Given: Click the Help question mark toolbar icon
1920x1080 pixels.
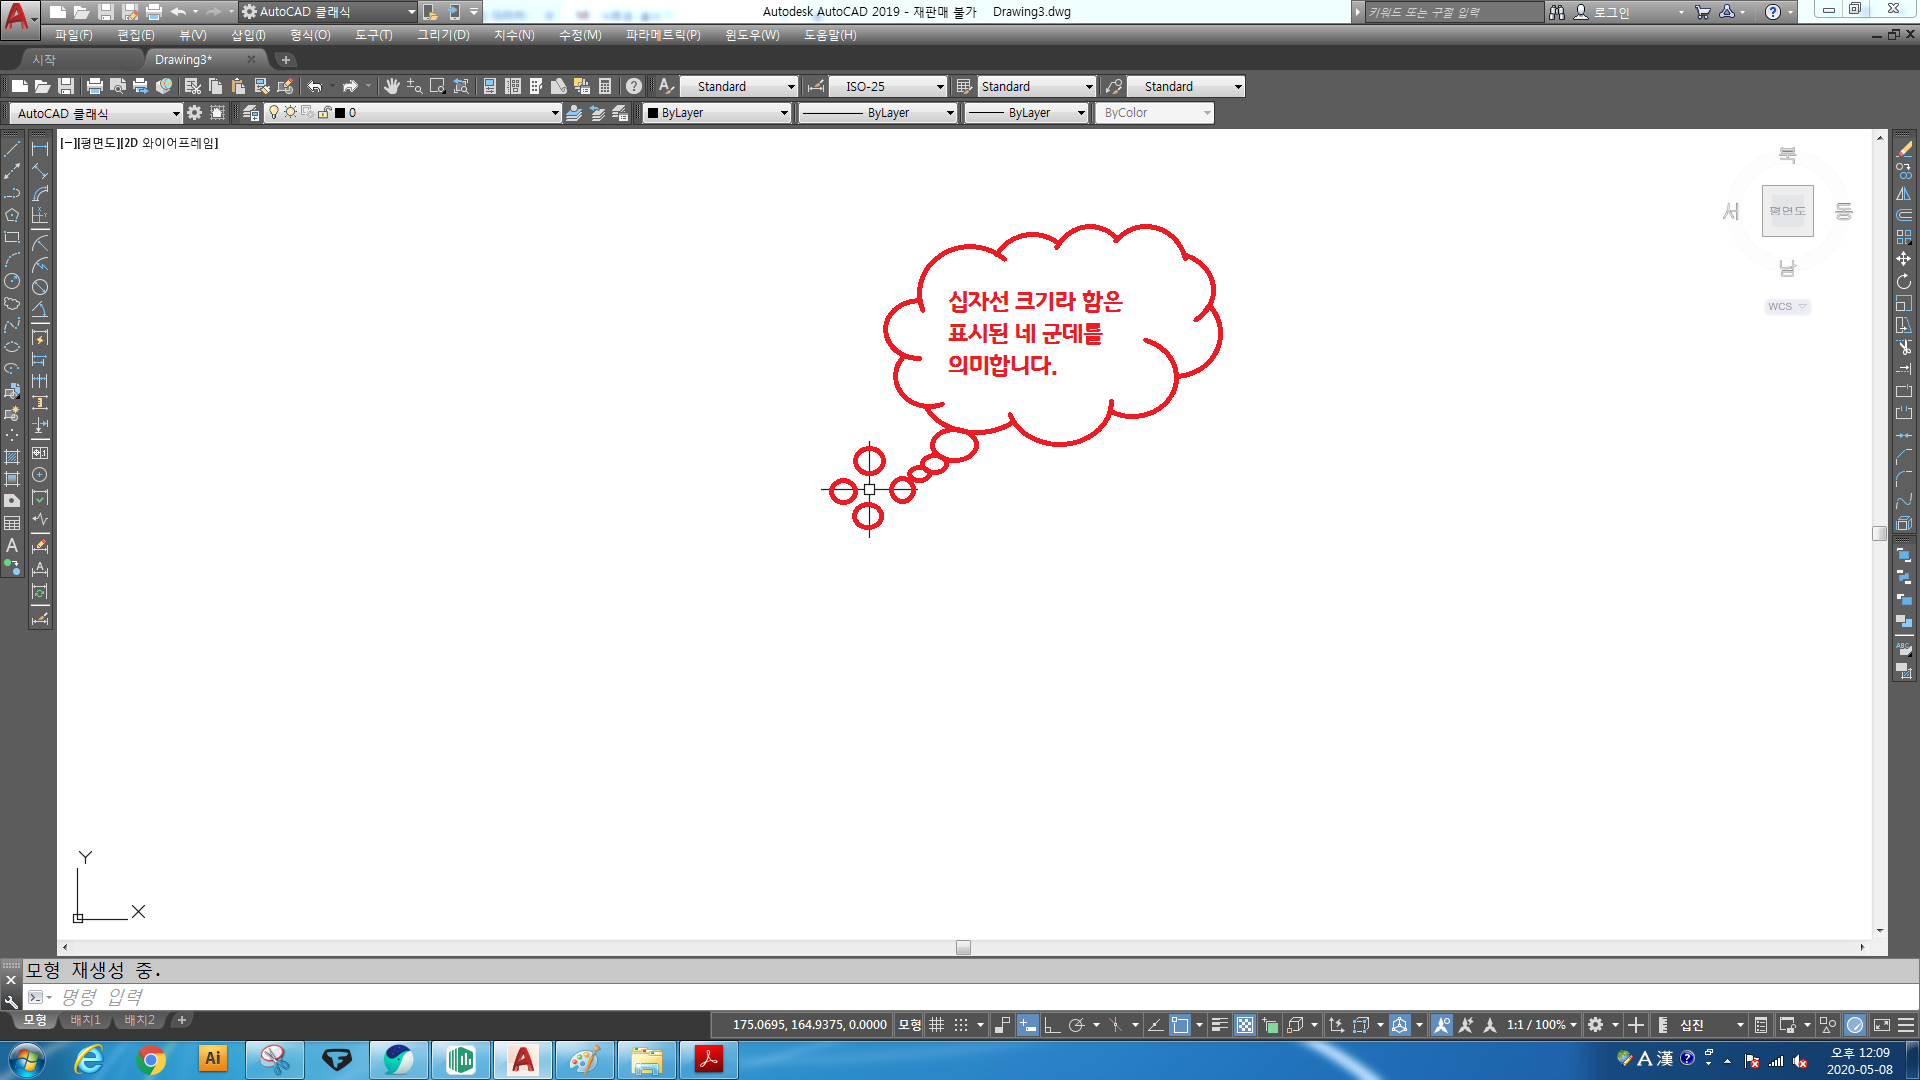Looking at the screenshot, I should coord(633,87).
